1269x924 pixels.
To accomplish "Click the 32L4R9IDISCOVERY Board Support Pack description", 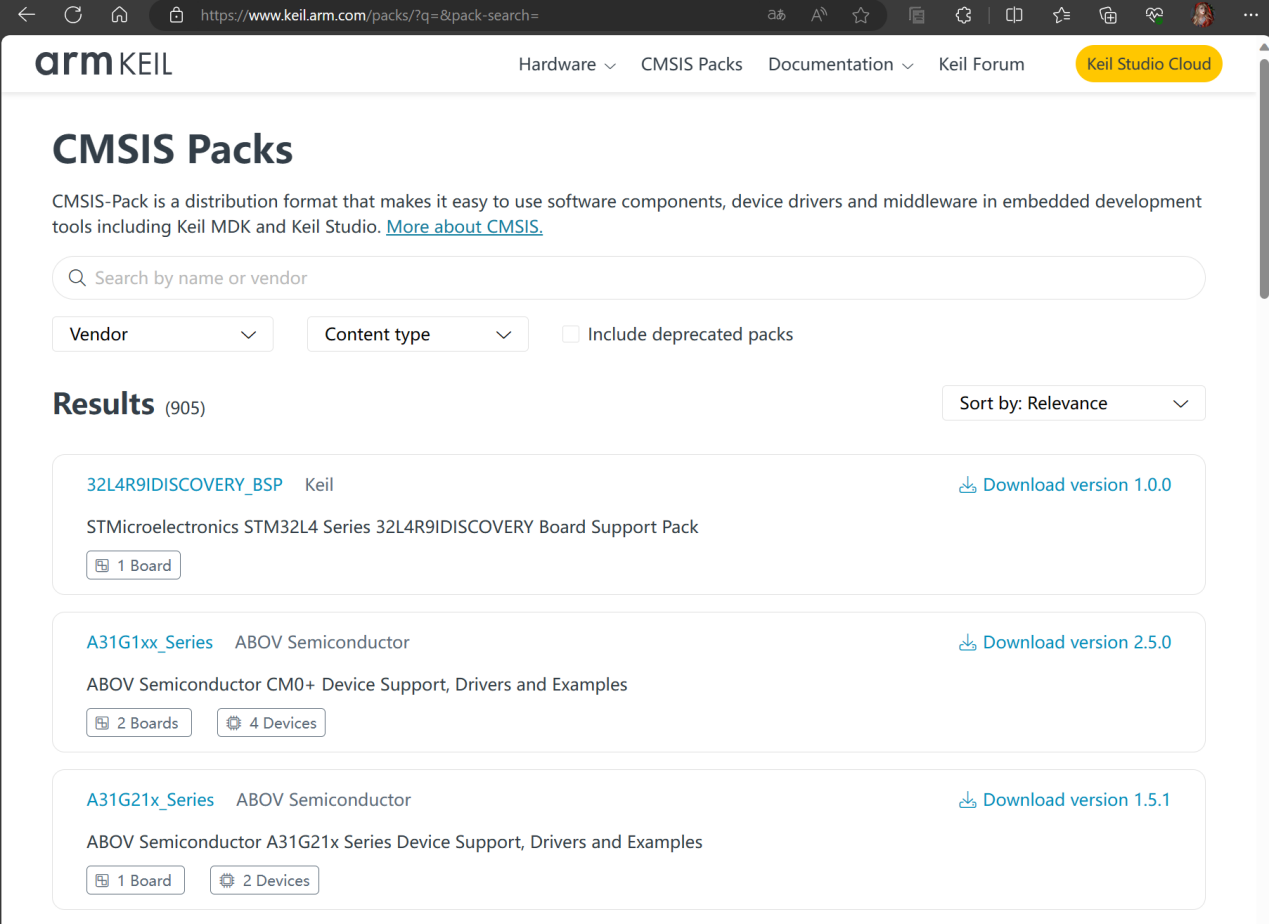I will click(393, 527).
